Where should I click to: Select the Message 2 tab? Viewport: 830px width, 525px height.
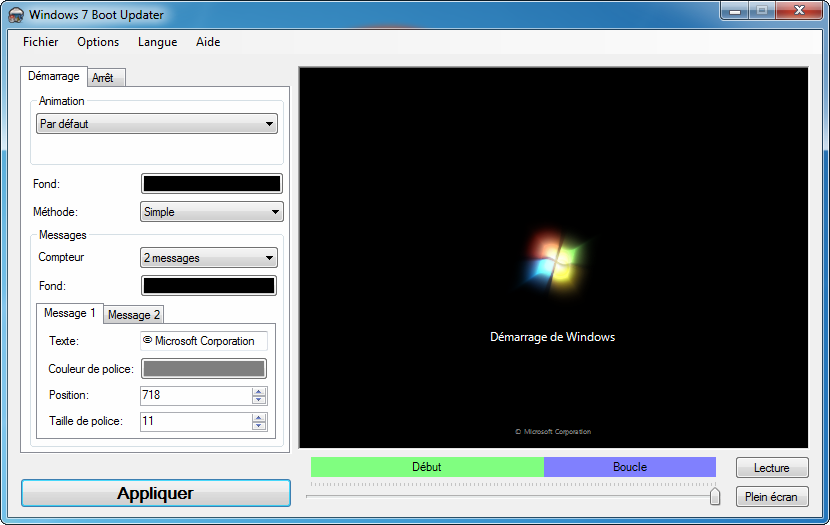[133, 315]
